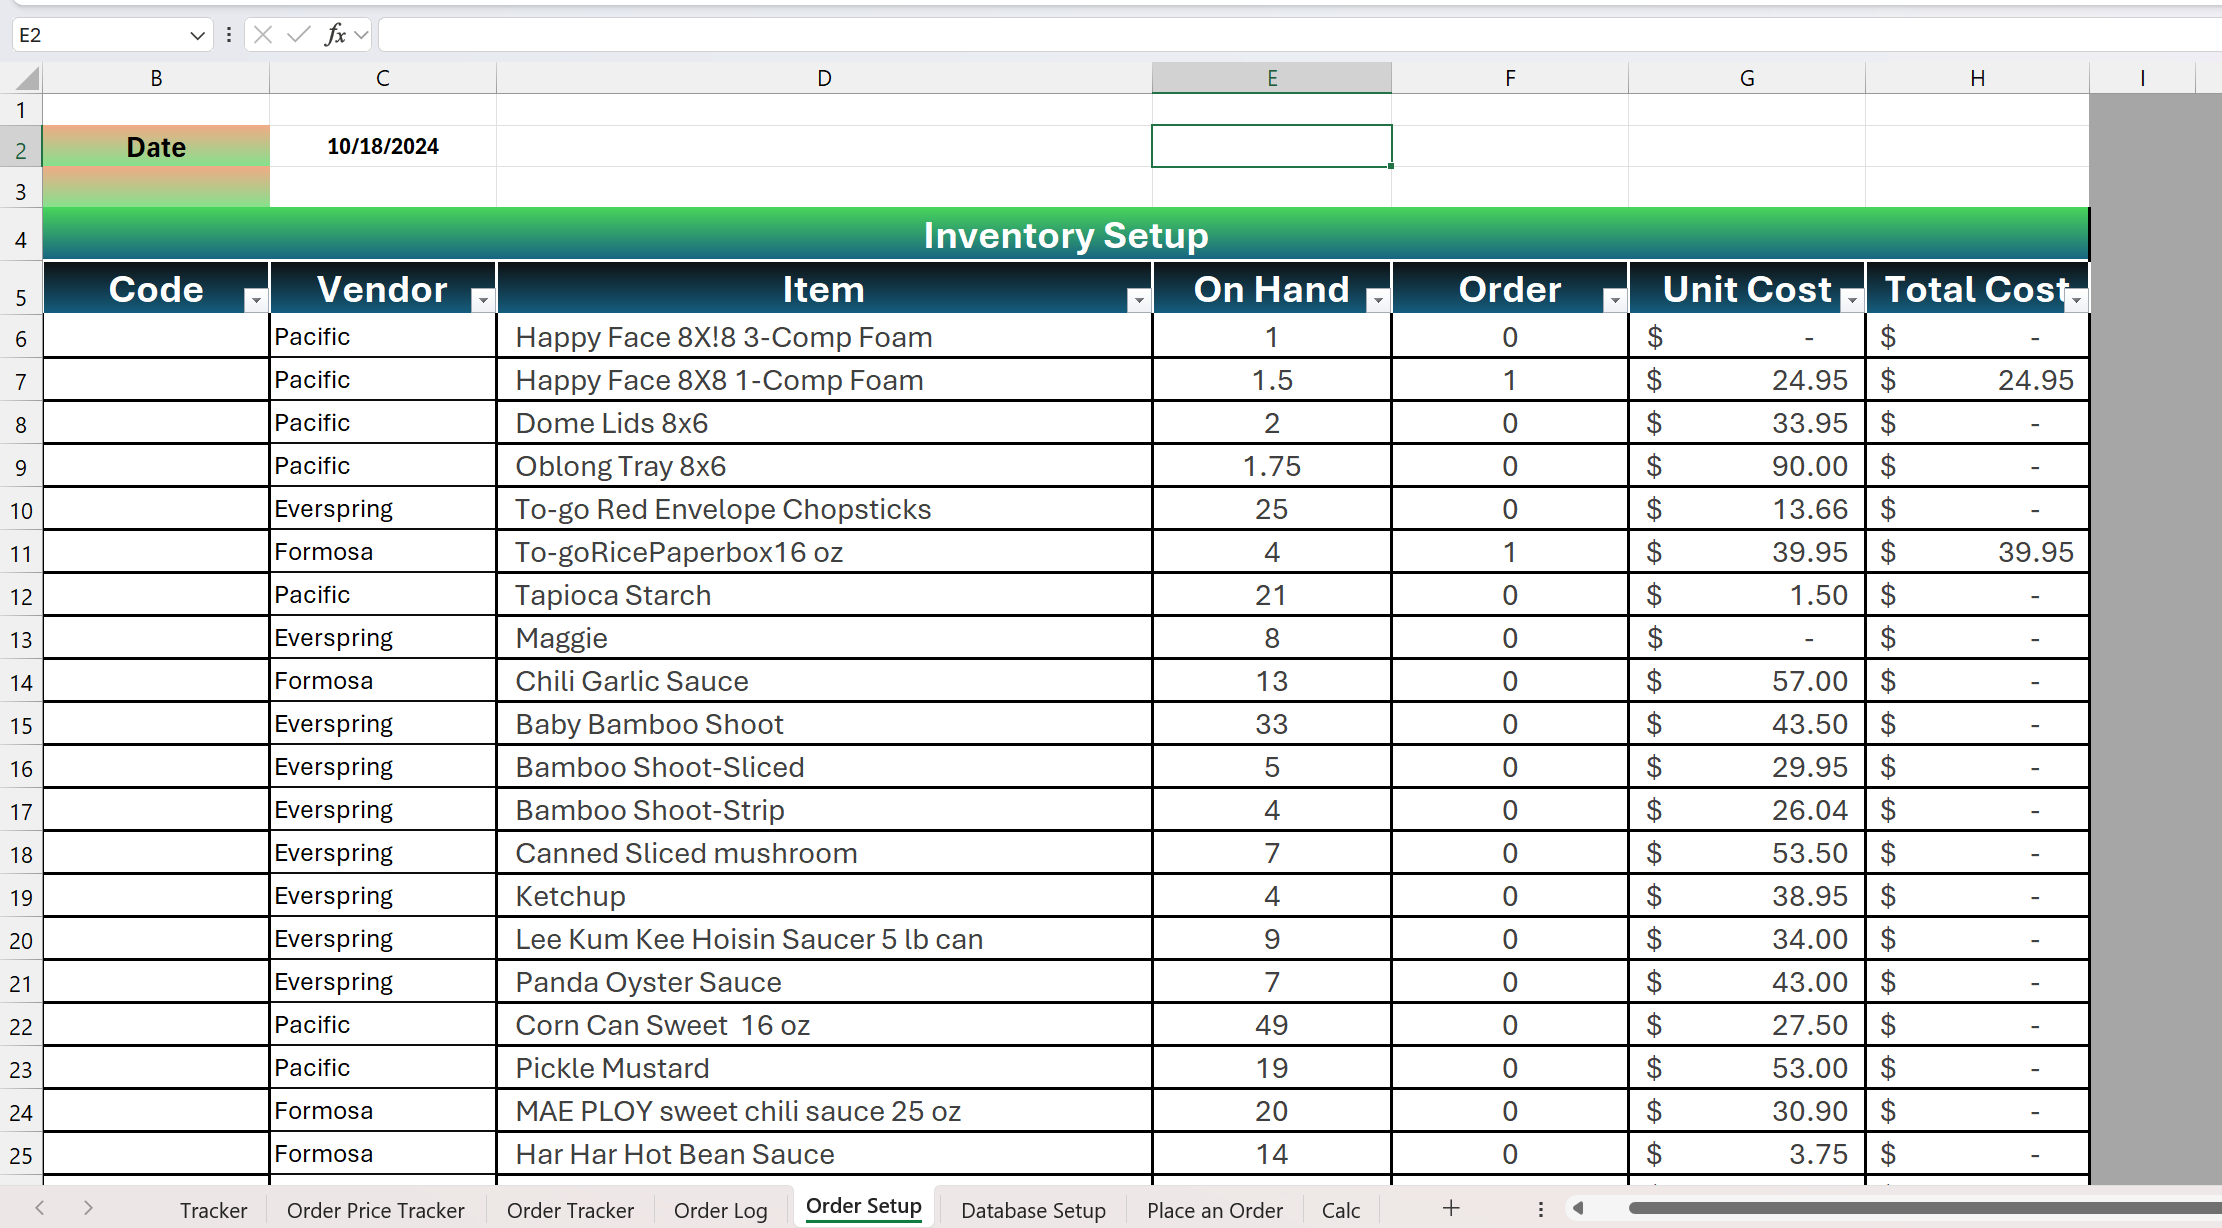Click the Name Box showing E2
The height and width of the screenshot is (1228, 2222).
tap(100, 35)
